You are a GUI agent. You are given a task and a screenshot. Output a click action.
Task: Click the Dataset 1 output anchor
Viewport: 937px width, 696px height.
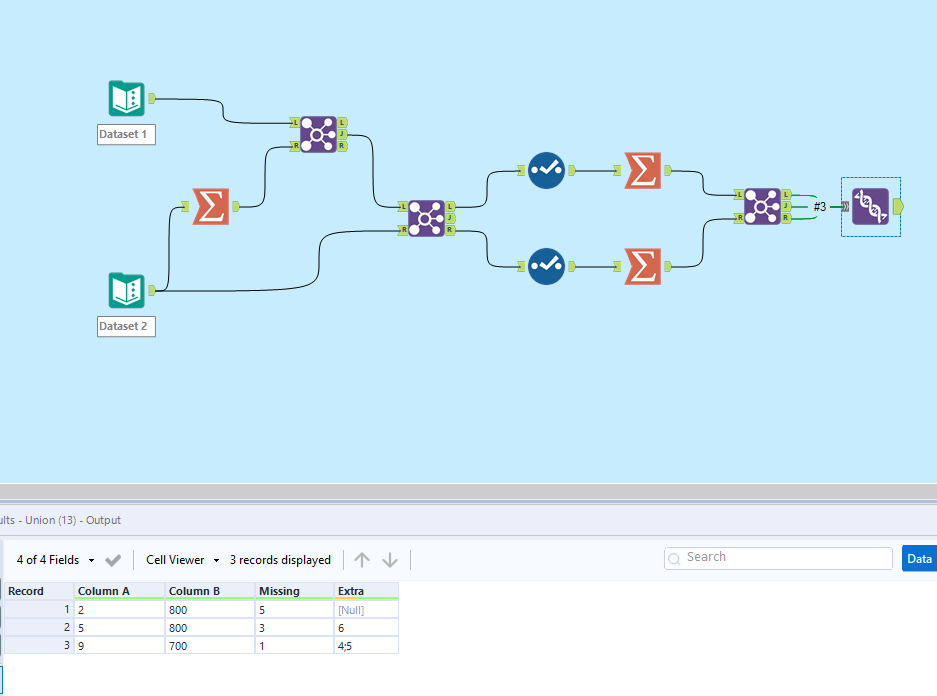pos(152,98)
